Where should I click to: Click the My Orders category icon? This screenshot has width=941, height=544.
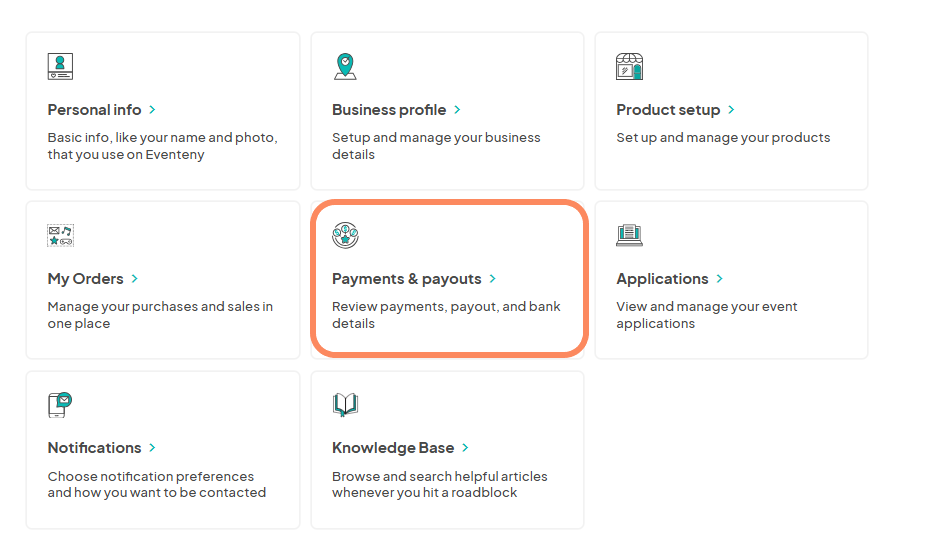click(x=60, y=235)
